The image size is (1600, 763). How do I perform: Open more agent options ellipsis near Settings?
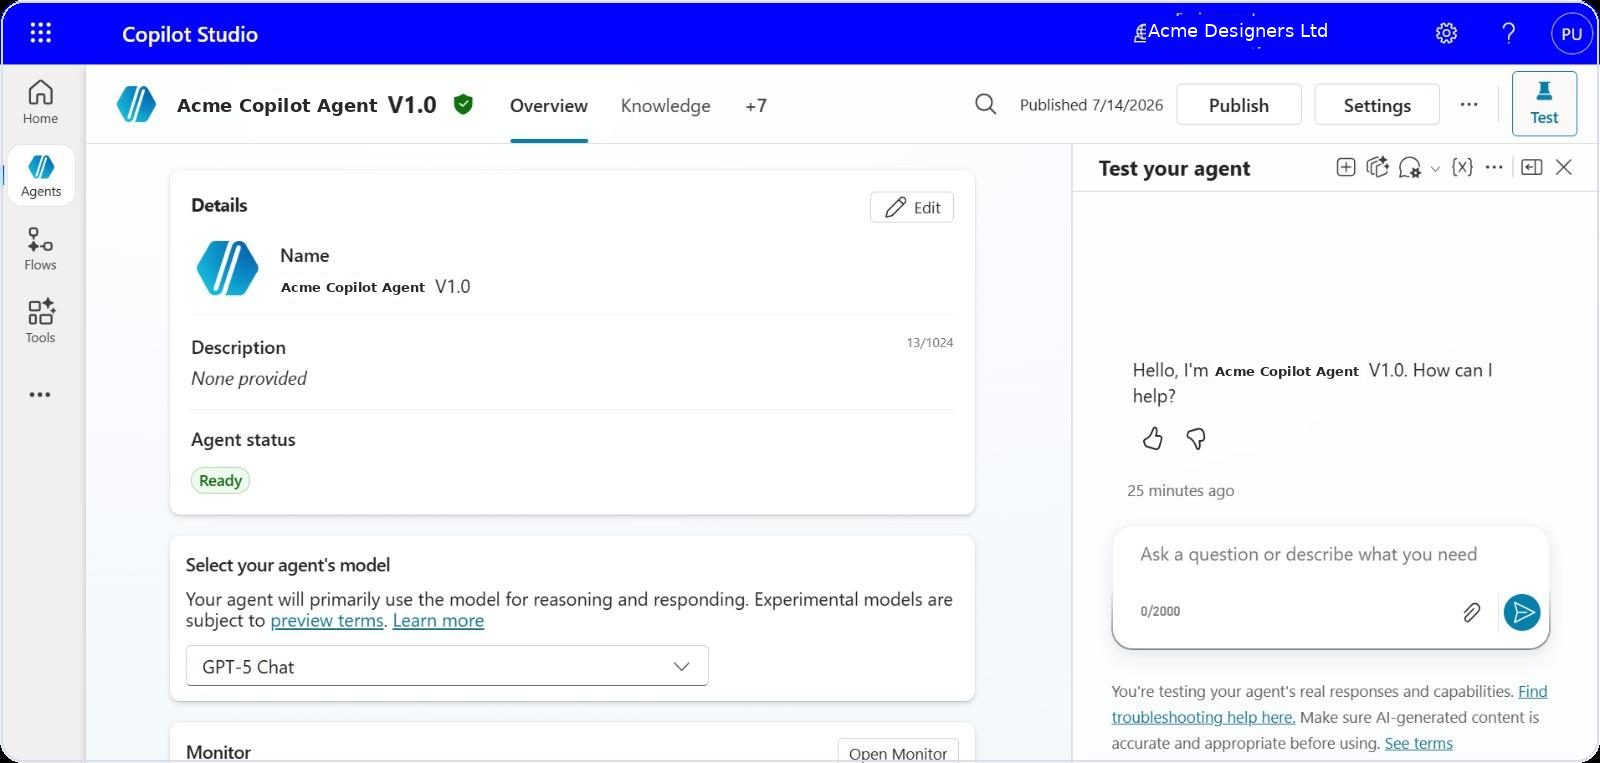click(1469, 104)
